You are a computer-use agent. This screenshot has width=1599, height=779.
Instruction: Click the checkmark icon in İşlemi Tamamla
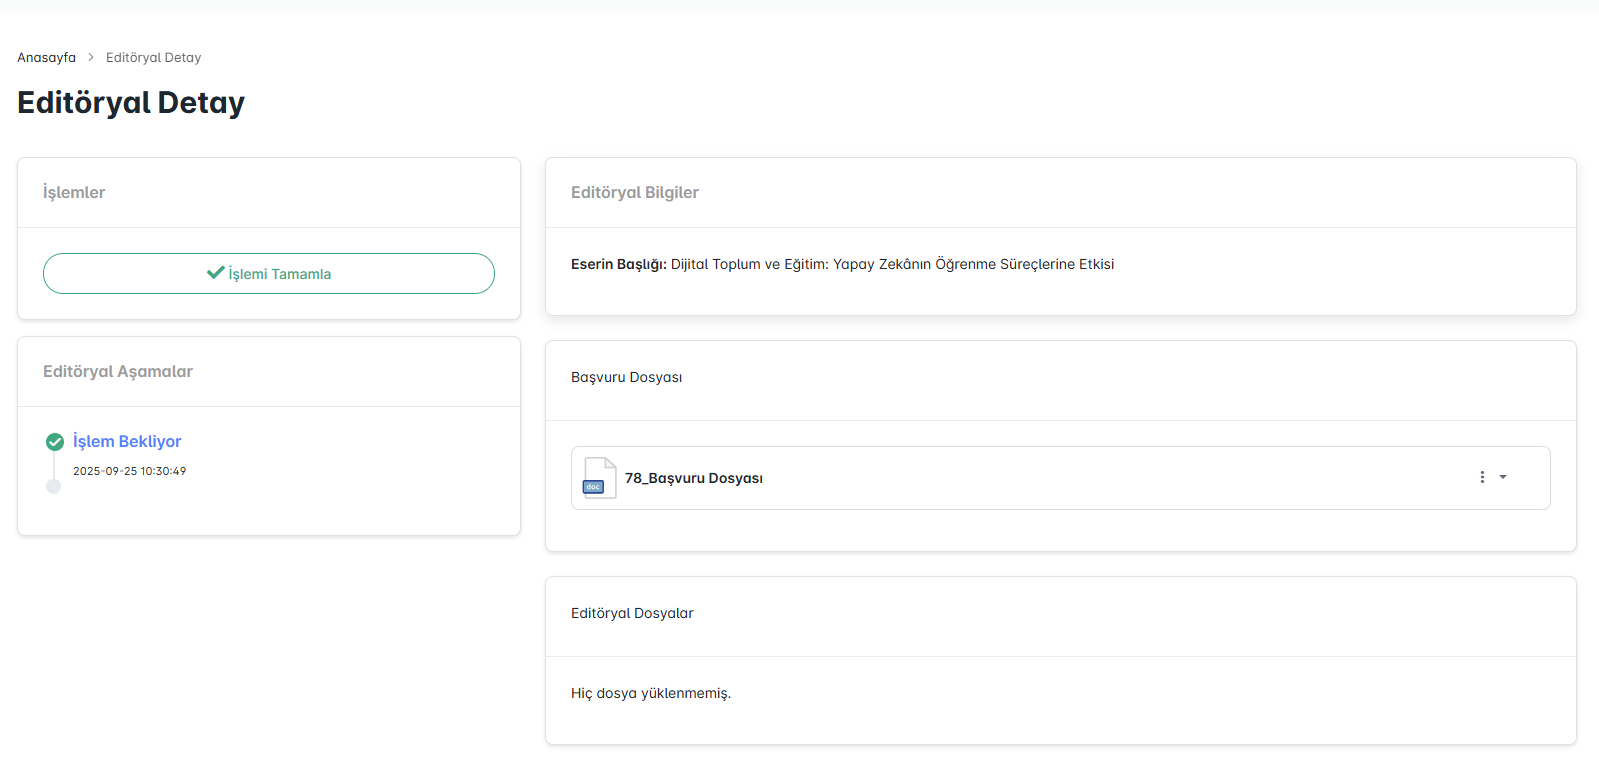[x=215, y=273]
